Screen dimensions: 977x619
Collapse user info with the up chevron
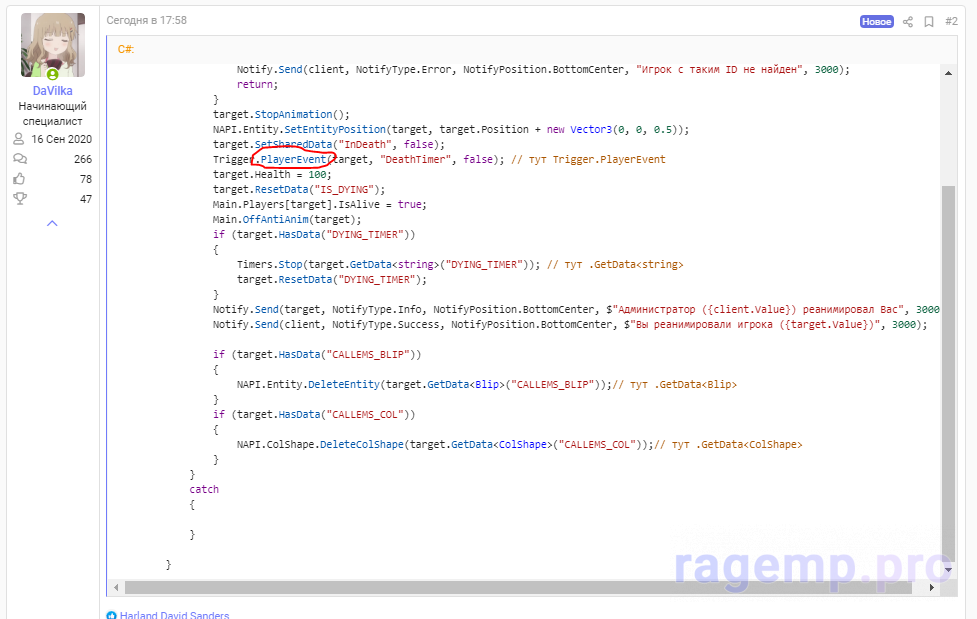[52, 223]
